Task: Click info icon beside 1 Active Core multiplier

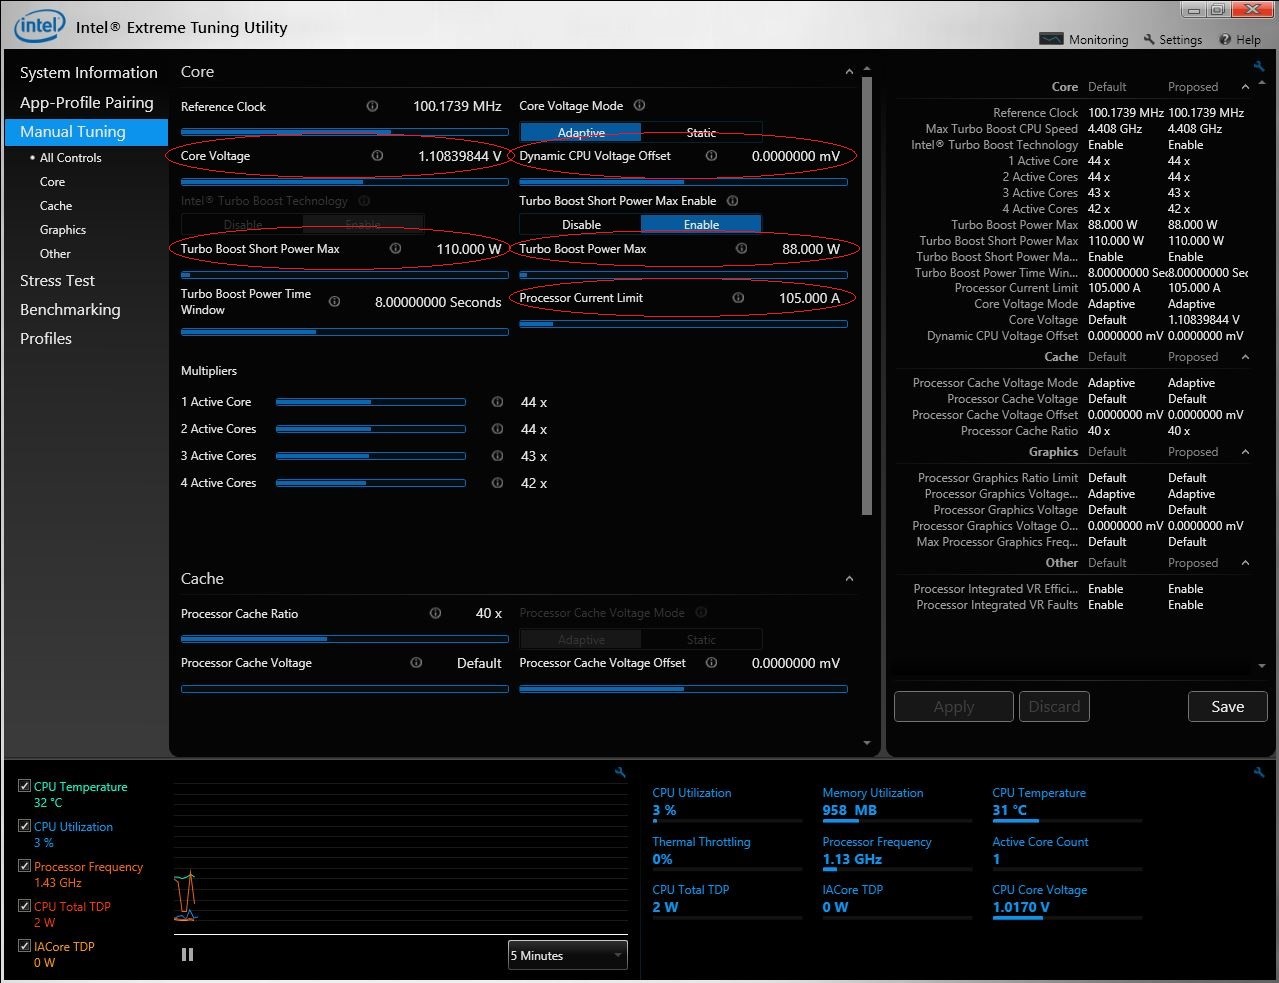Action: [x=497, y=402]
